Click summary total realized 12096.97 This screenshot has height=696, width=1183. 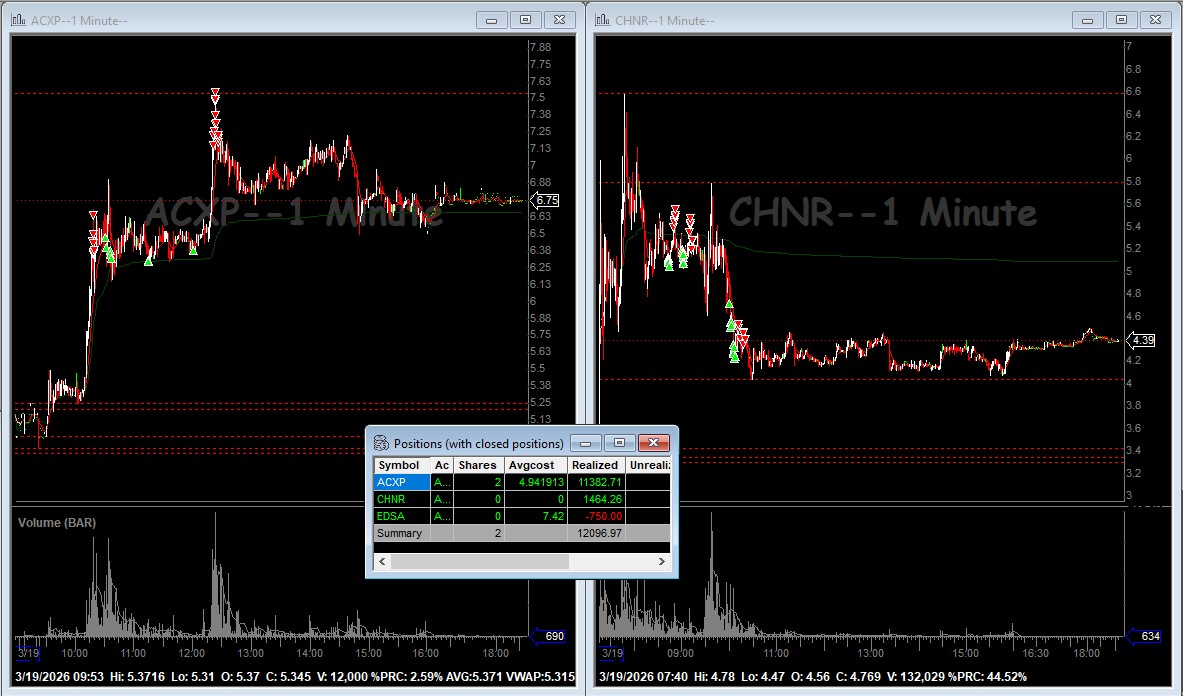[x=596, y=533]
